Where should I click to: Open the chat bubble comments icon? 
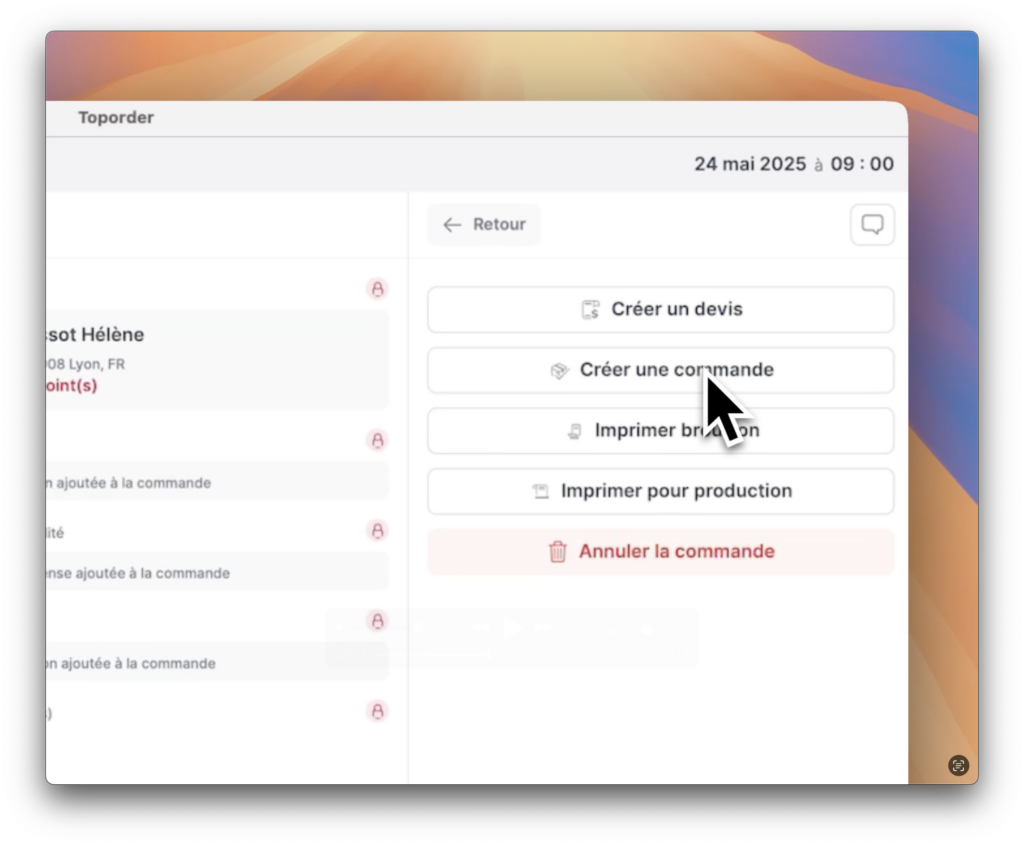coord(872,225)
